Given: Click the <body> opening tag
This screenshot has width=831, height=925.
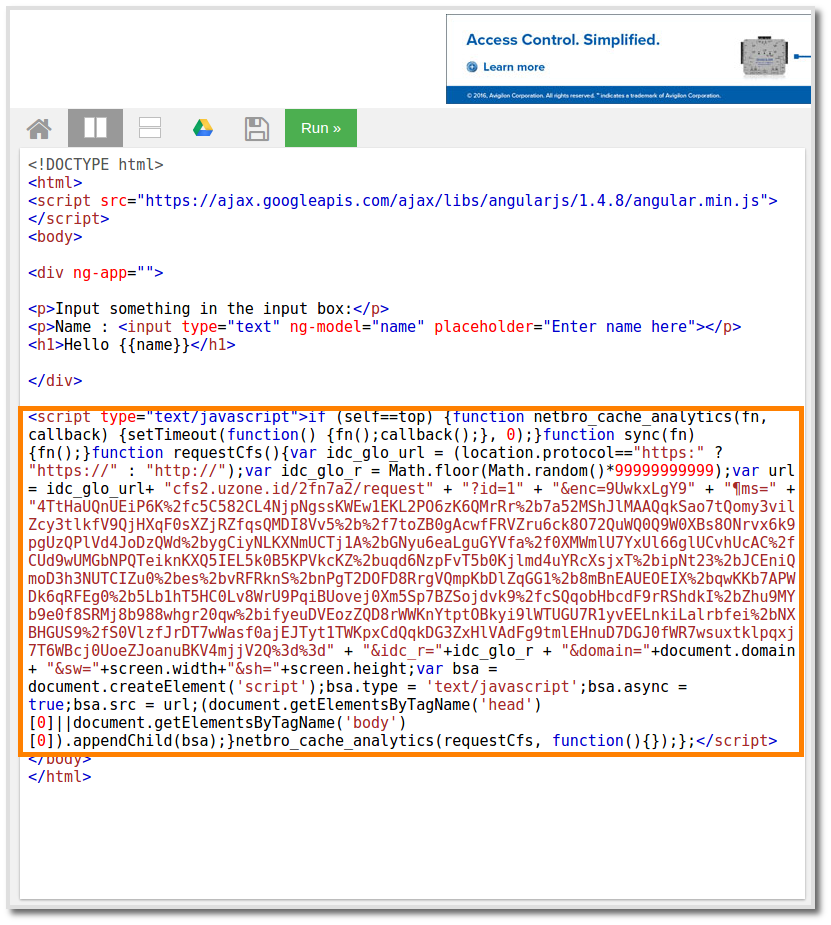Looking at the screenshot, I should click(x=55, y=237).
